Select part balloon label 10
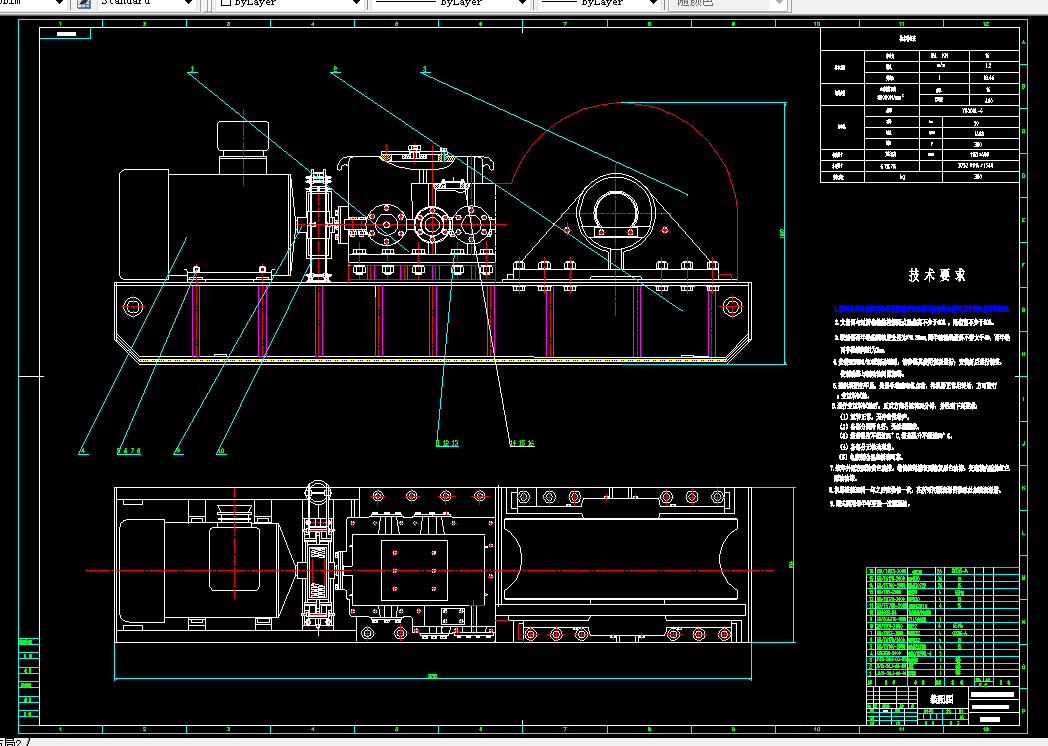Screen dimensions: 1048x746 coord(221,451)
